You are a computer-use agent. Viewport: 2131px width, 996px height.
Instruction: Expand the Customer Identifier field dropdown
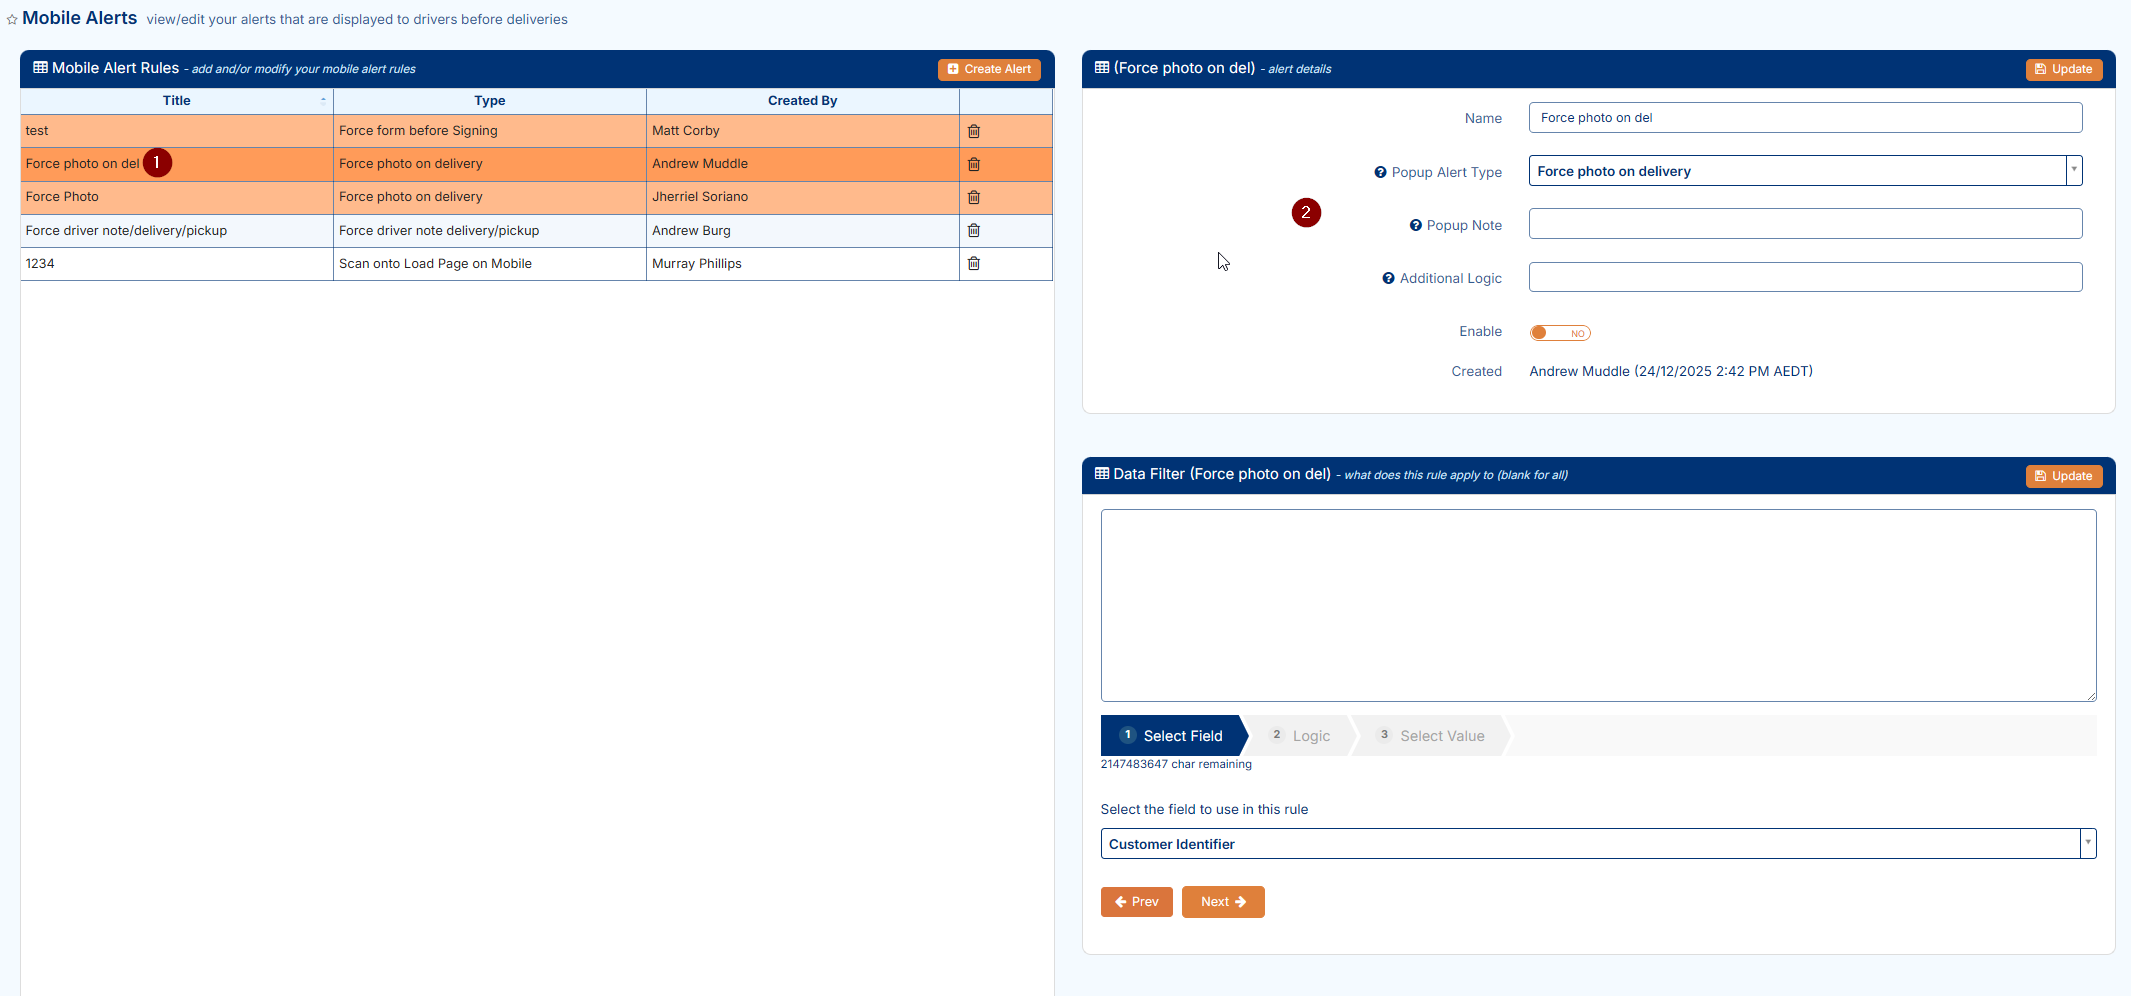point(2087,843)
